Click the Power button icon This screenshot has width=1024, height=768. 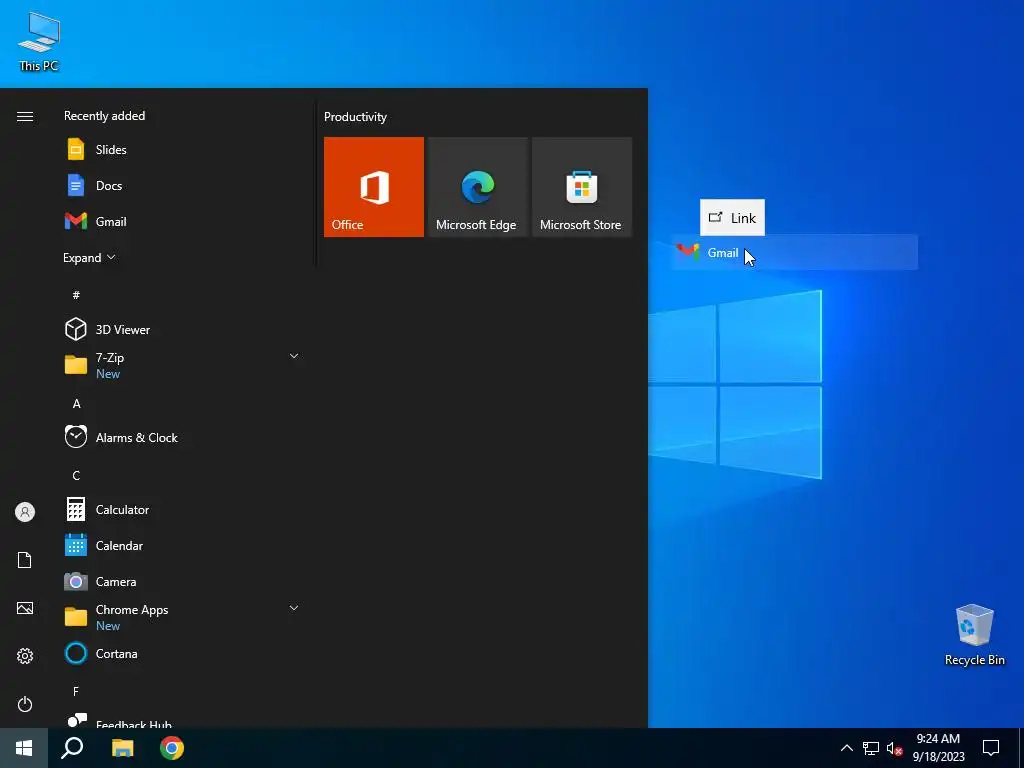[x=25, y=704]
